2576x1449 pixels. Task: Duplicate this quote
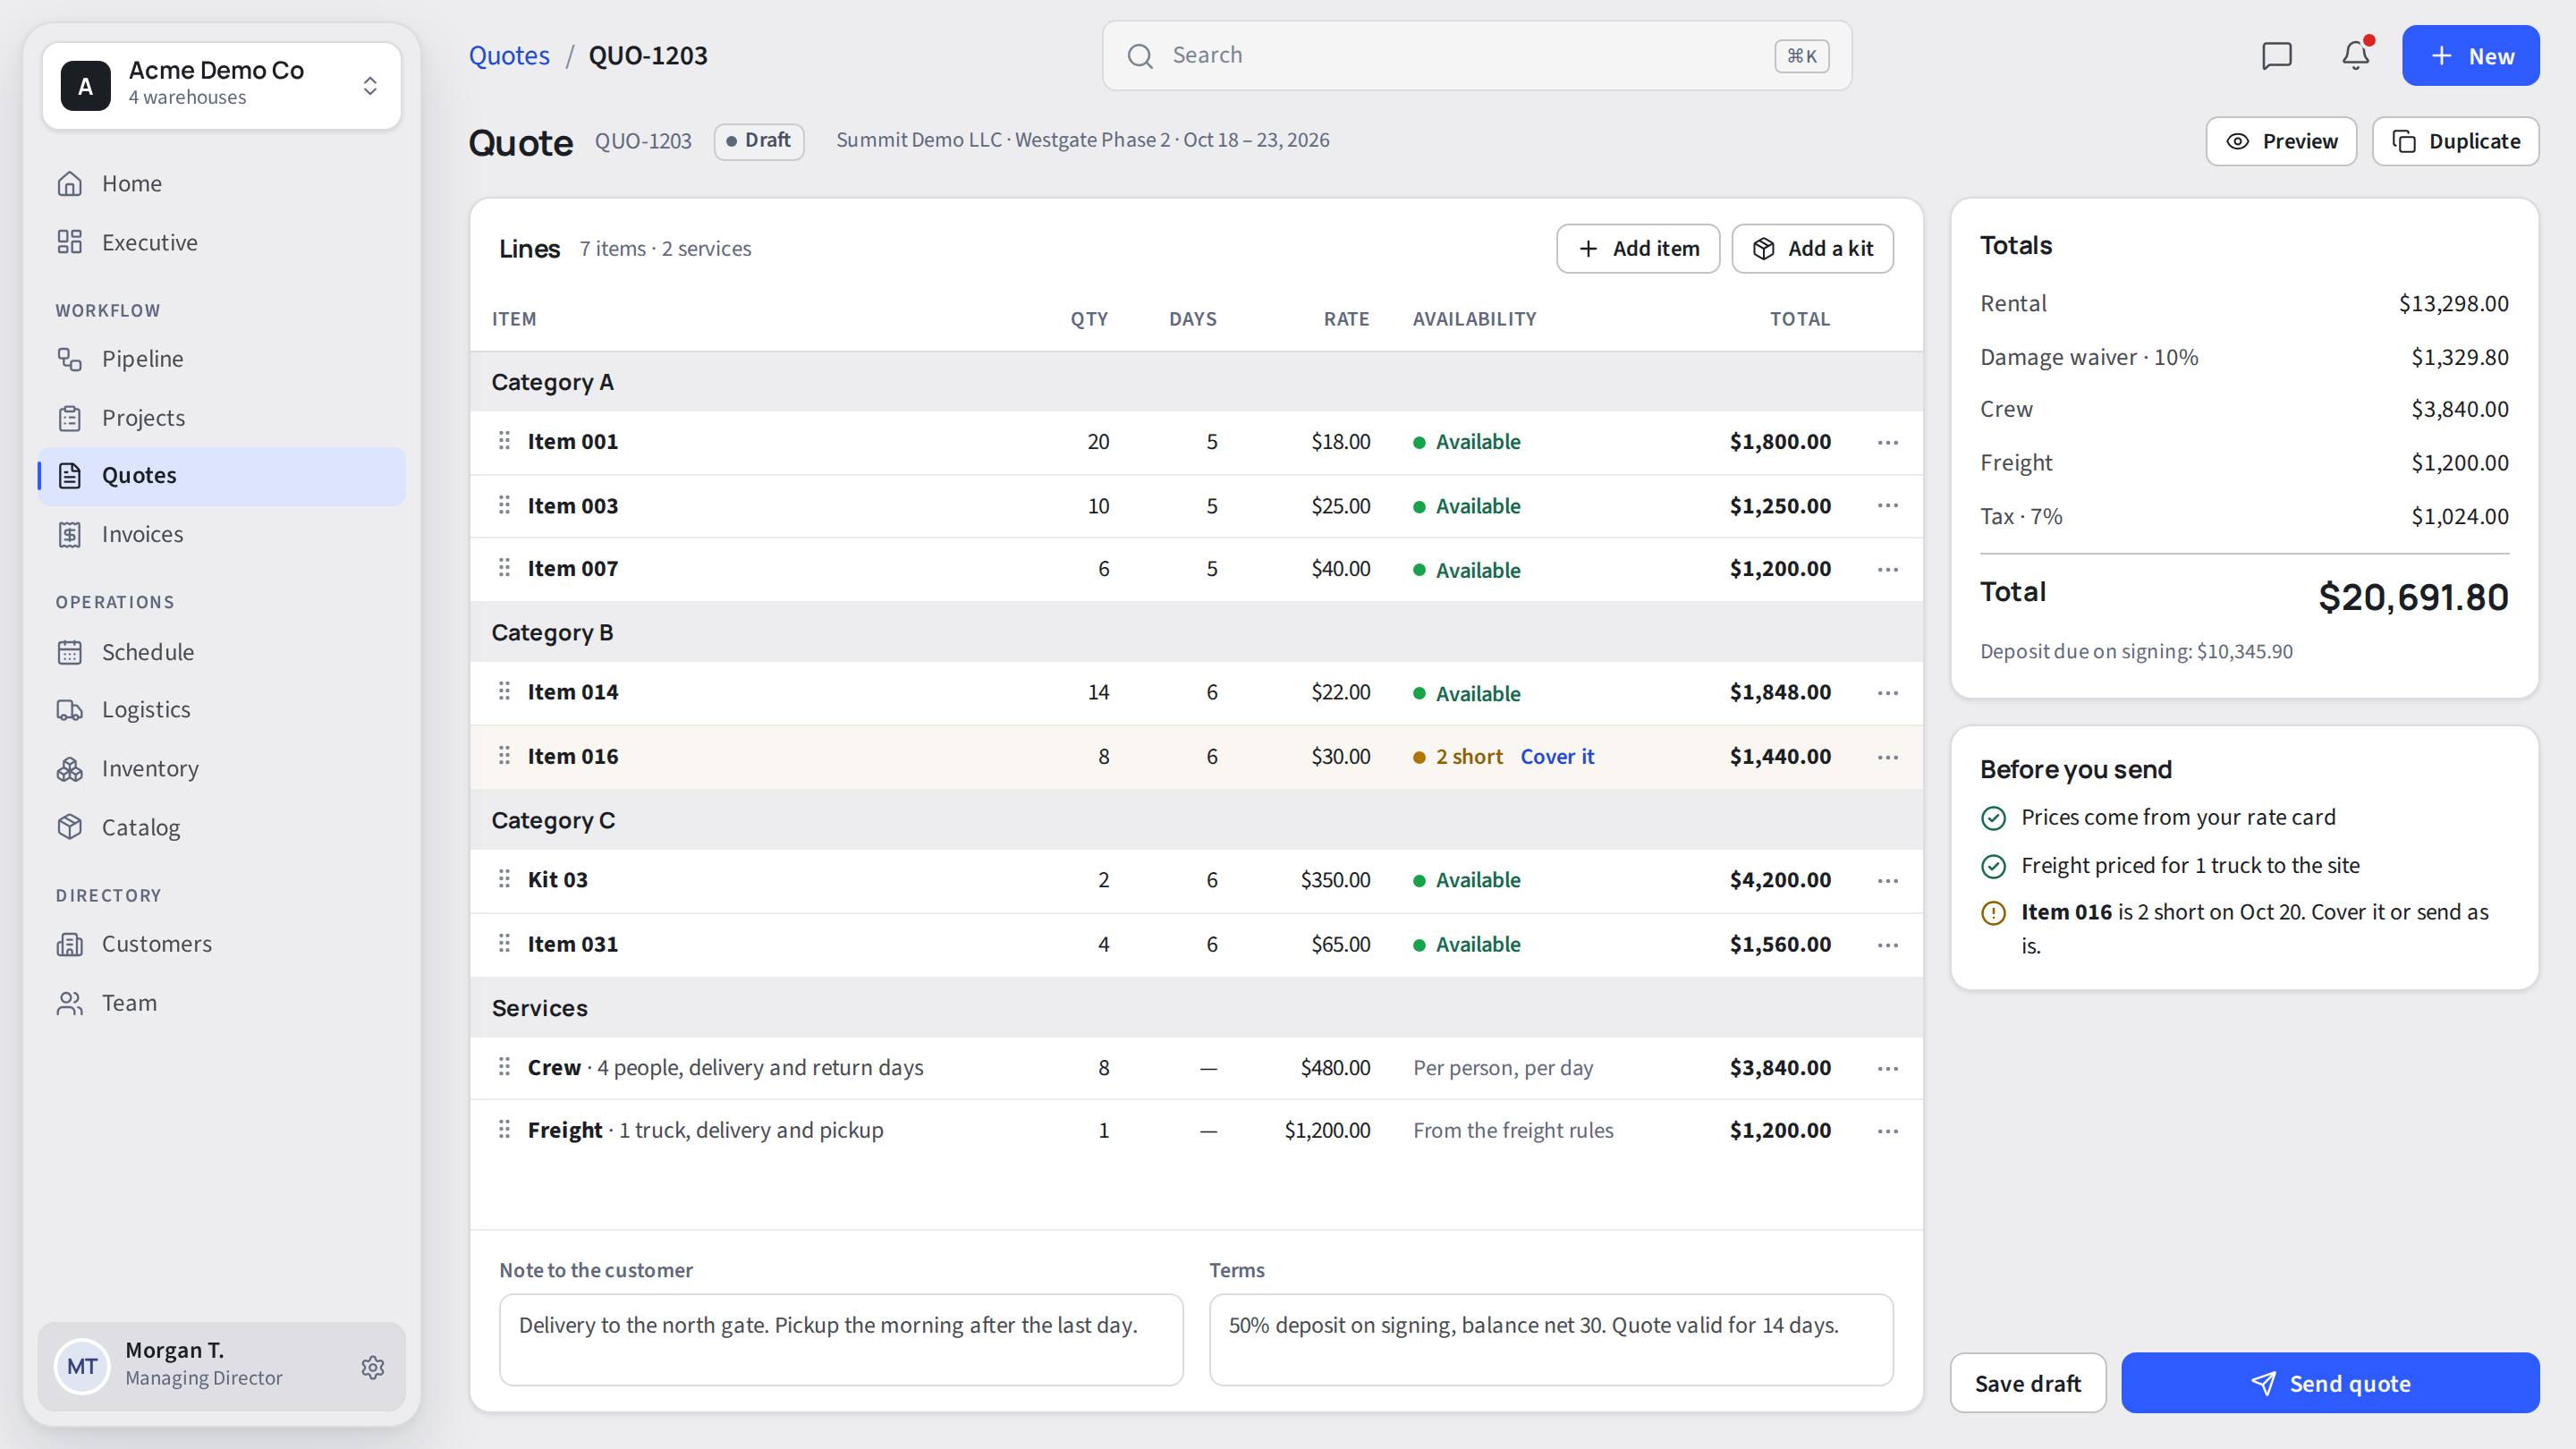point(2455,141)
